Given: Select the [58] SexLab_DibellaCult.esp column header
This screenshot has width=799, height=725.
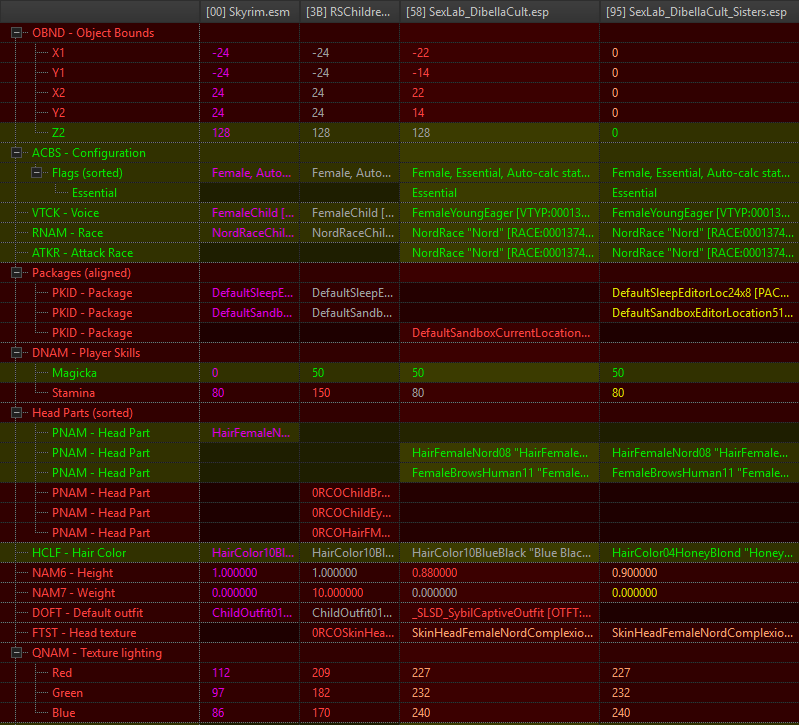Looking at the screenshot, I should (499, 12).
